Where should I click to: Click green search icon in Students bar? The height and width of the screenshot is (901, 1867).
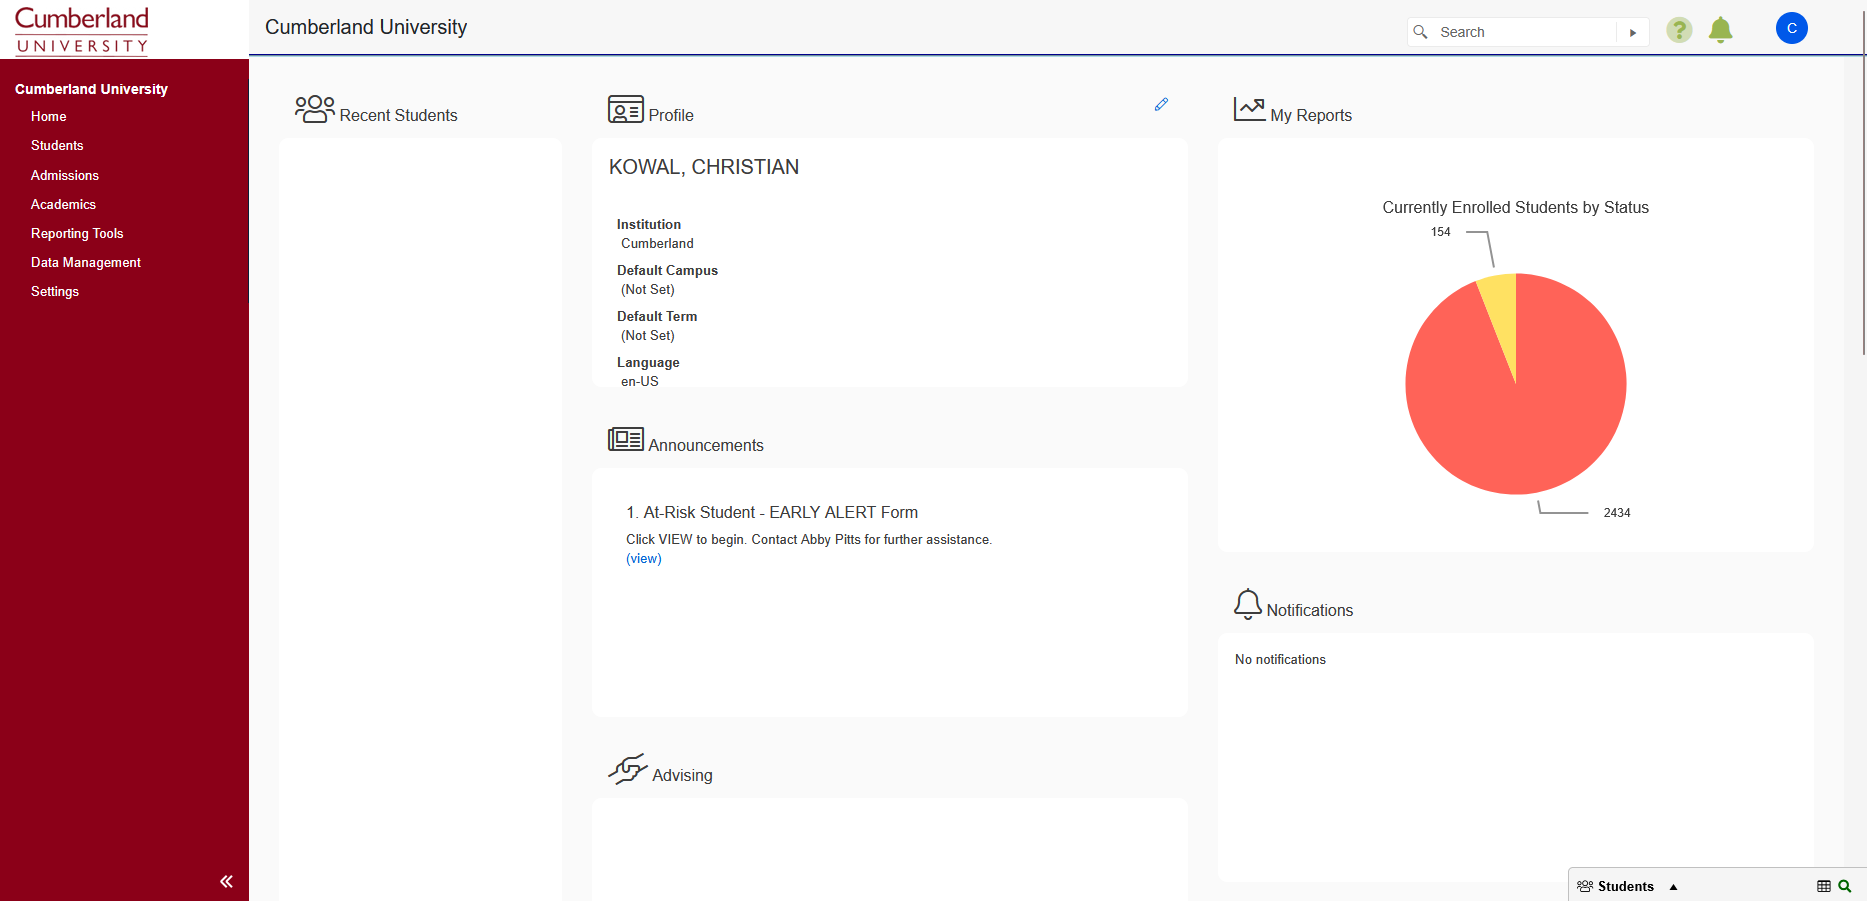click(1845, 886)
